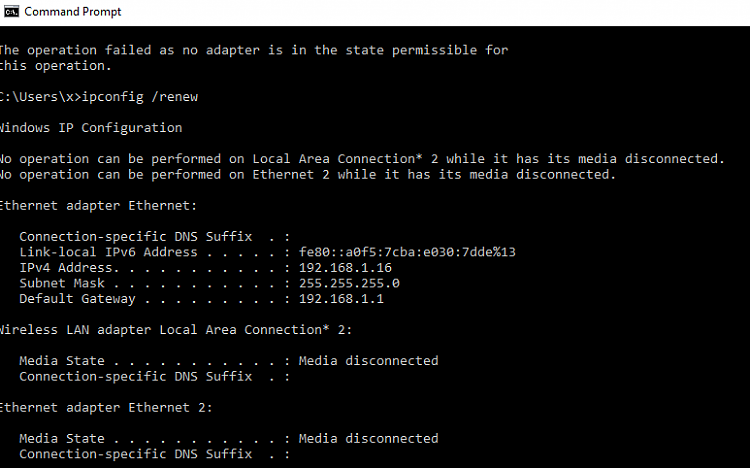Click 'Media disconnected' under Ethernet 2 adapter
Image resolution: width=750 pixels, height=468 pixels.
(368, 439)
